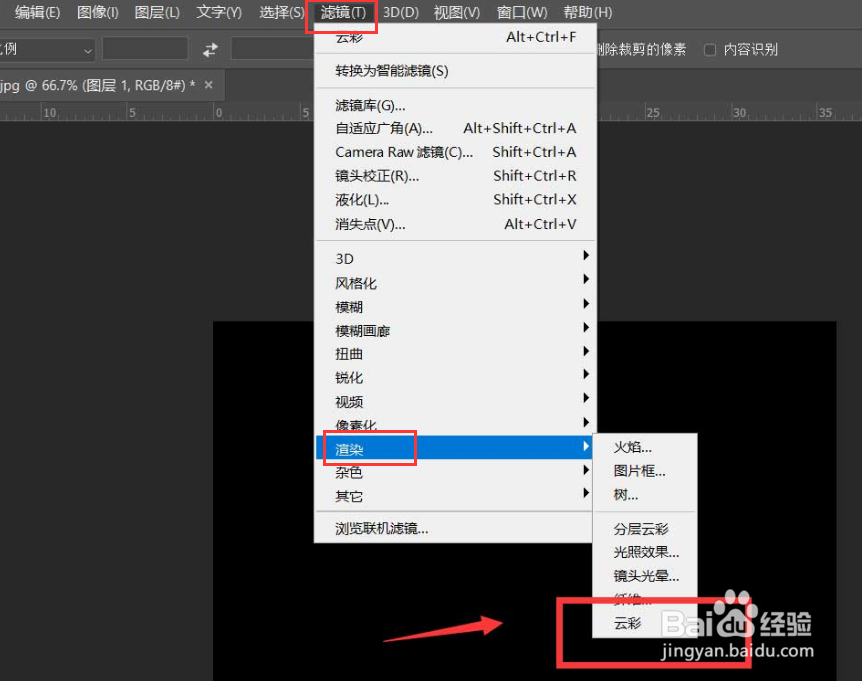
Task: Open the 图像(I) menu
Action: pyautogui.click(x=98, y=12)
